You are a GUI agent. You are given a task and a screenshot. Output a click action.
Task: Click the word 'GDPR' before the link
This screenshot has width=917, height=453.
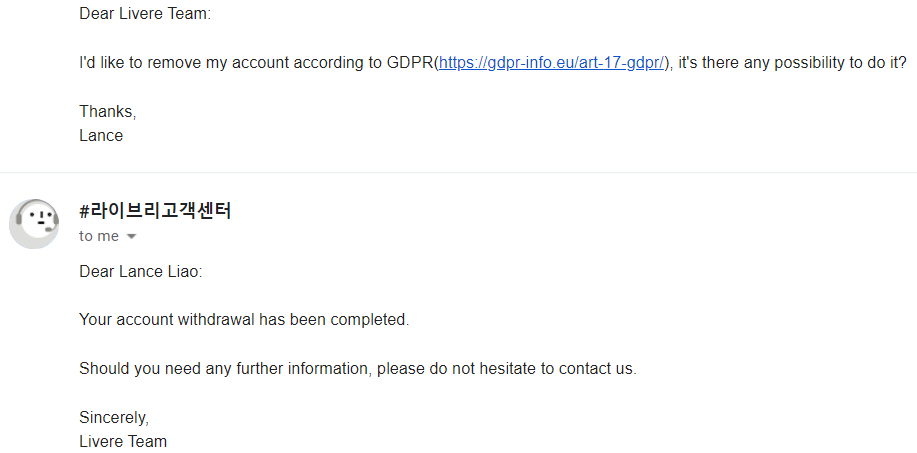coord(411,63)
